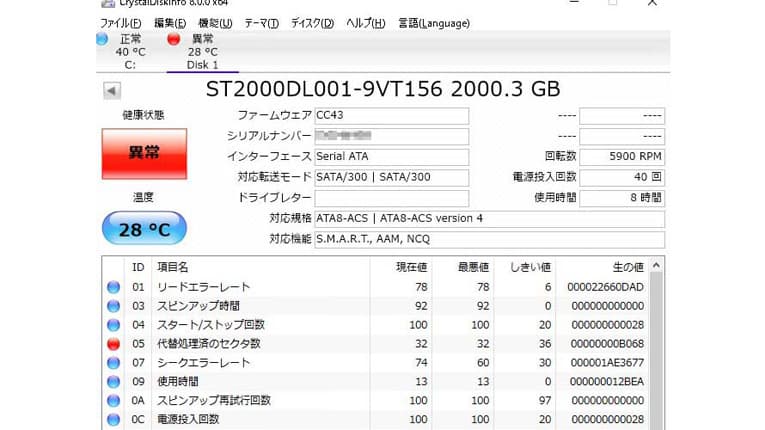Open the 編集(E) menu

pyautogui.click(x=170, y=22)
